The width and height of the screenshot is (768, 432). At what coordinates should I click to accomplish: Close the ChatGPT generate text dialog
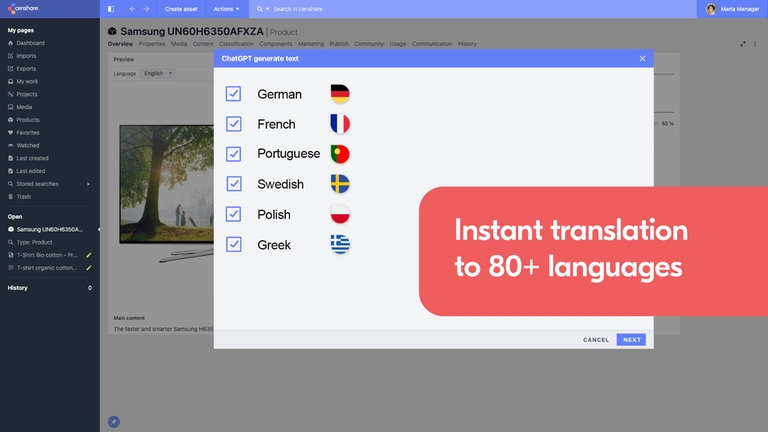[x=642, y=58]
